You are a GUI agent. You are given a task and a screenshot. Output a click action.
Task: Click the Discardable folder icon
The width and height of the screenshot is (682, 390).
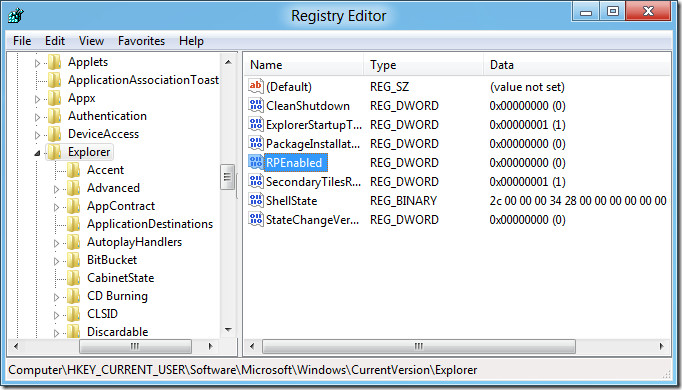click(74, 332)
